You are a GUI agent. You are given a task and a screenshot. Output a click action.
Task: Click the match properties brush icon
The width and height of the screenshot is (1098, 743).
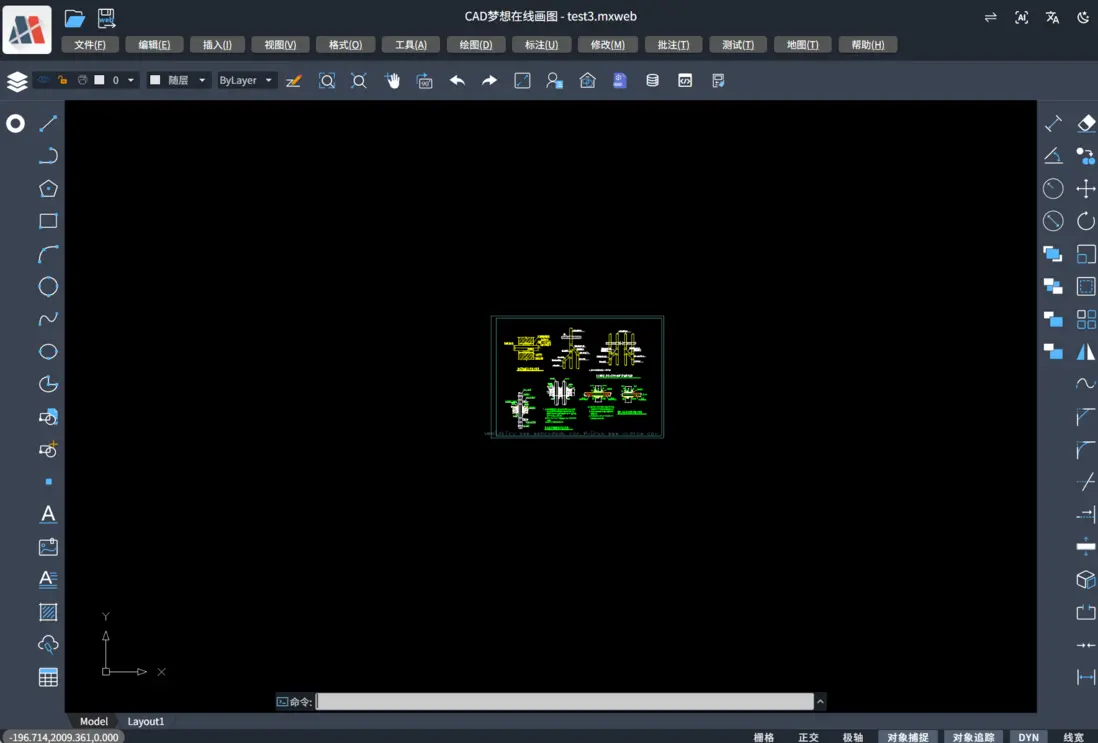click(x=293, y=81)
